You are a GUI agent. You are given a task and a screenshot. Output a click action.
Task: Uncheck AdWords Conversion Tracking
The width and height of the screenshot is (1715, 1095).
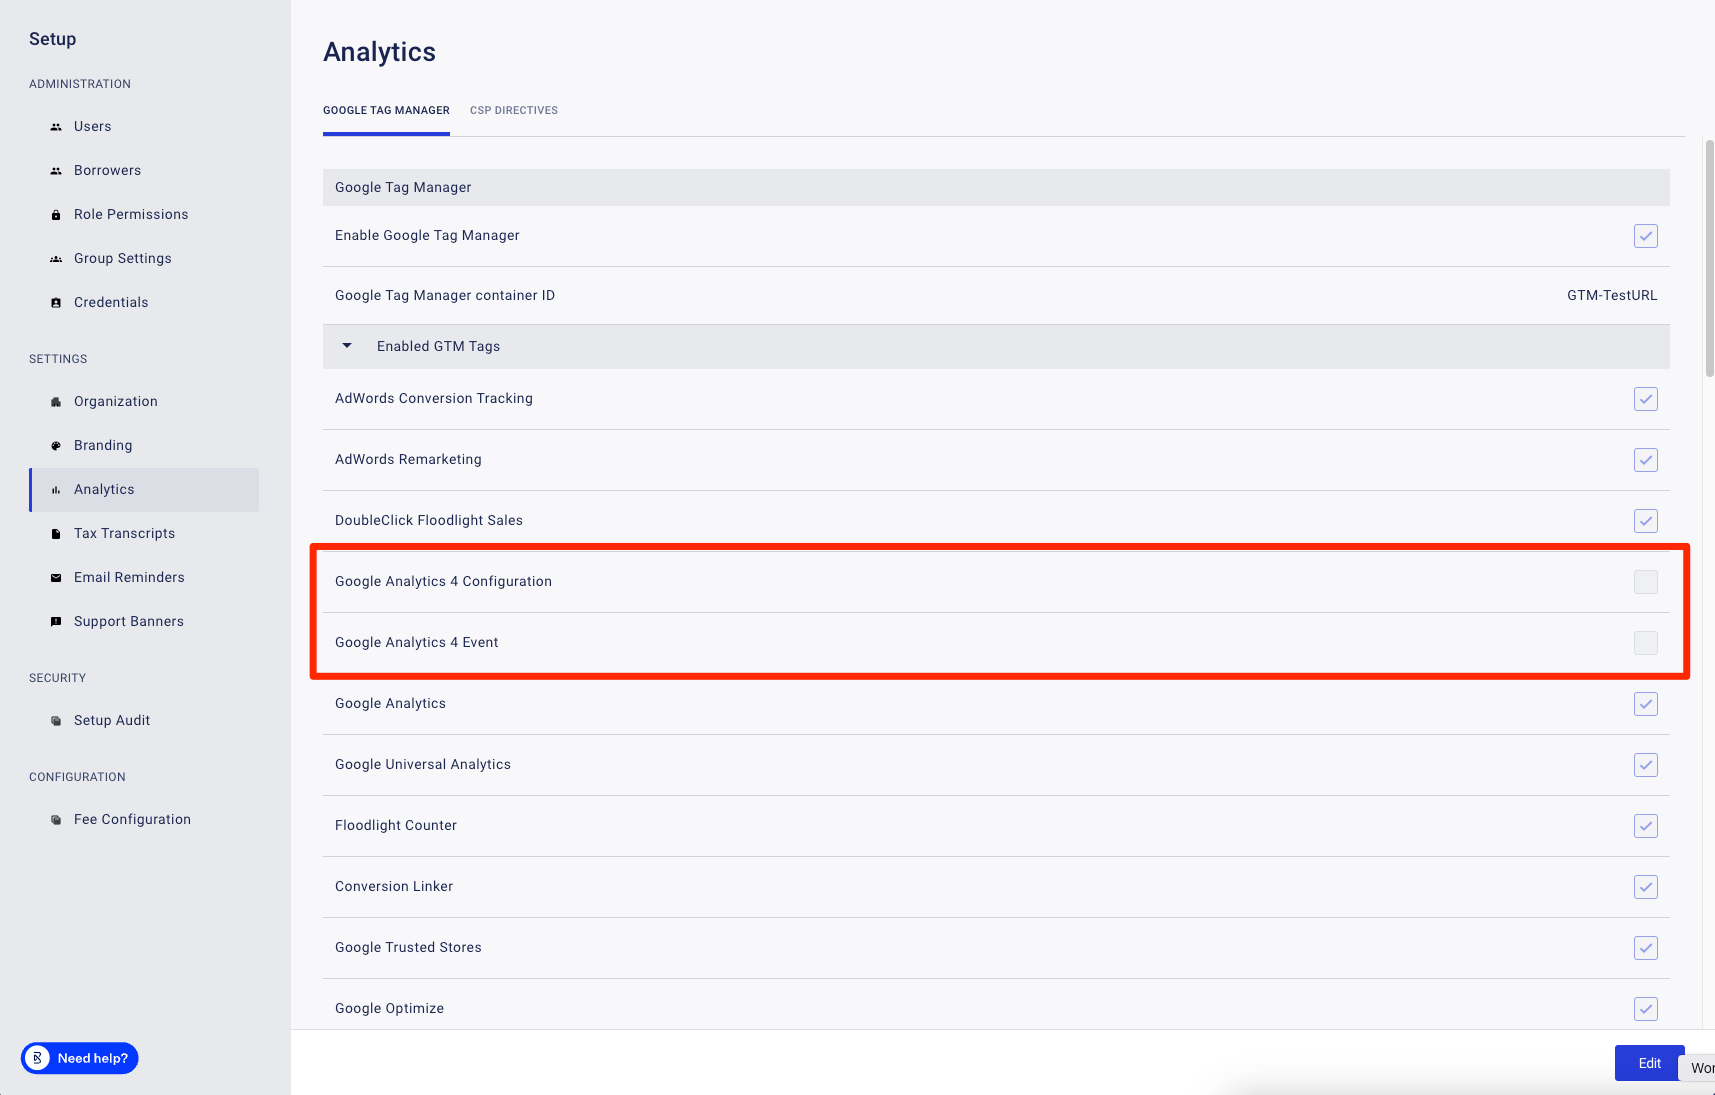tap(1646, 399)
